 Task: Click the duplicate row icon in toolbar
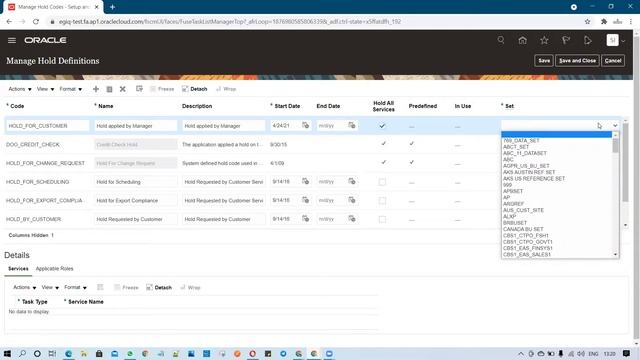[109, 89]
